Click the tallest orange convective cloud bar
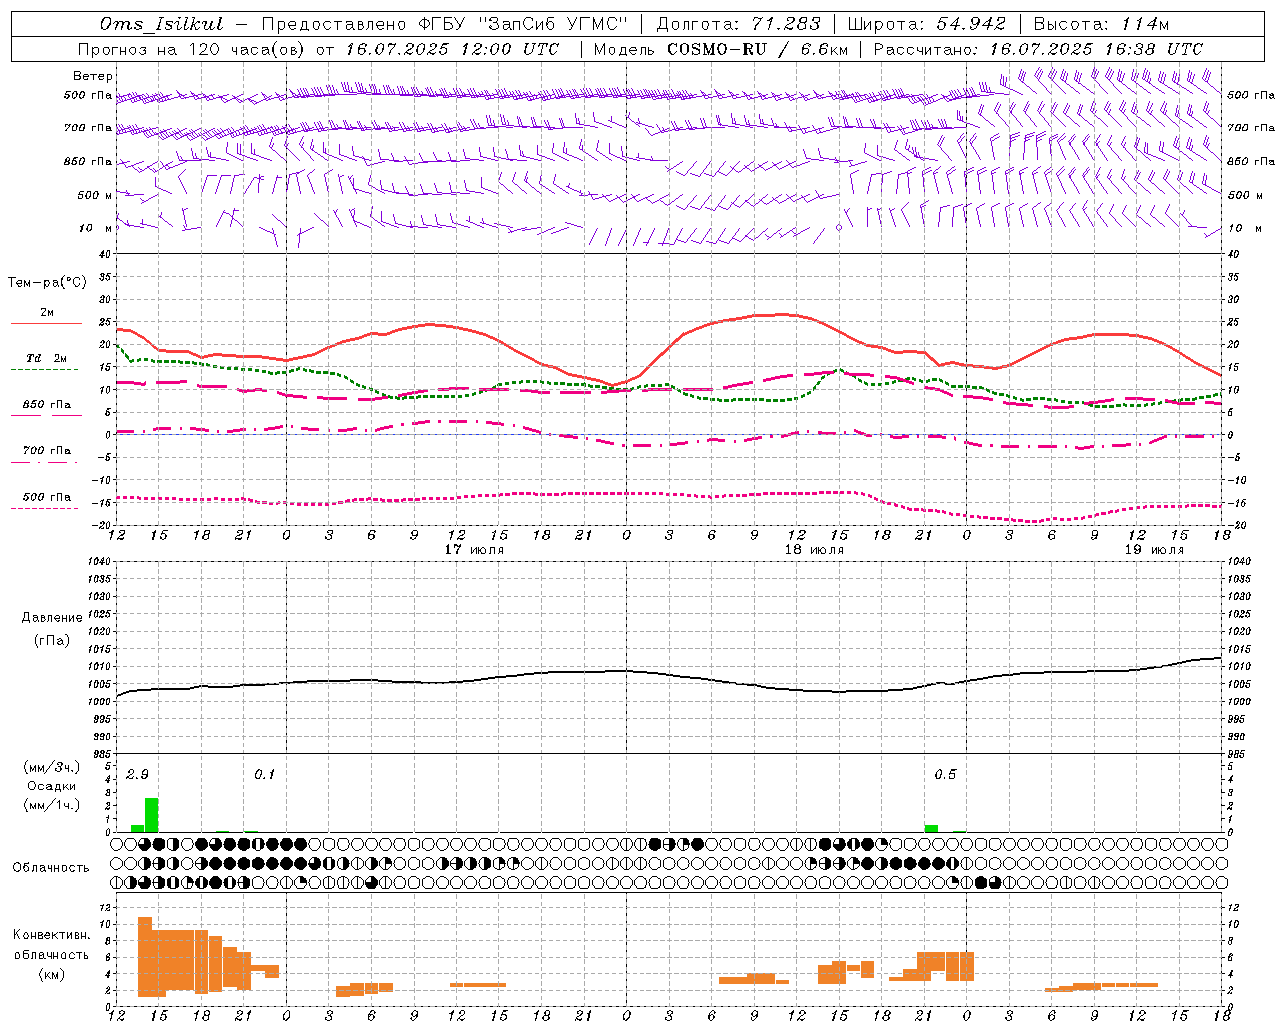Image resolution: width=1280 pixels, height=1024 pixels. click(x=145, y=956)
